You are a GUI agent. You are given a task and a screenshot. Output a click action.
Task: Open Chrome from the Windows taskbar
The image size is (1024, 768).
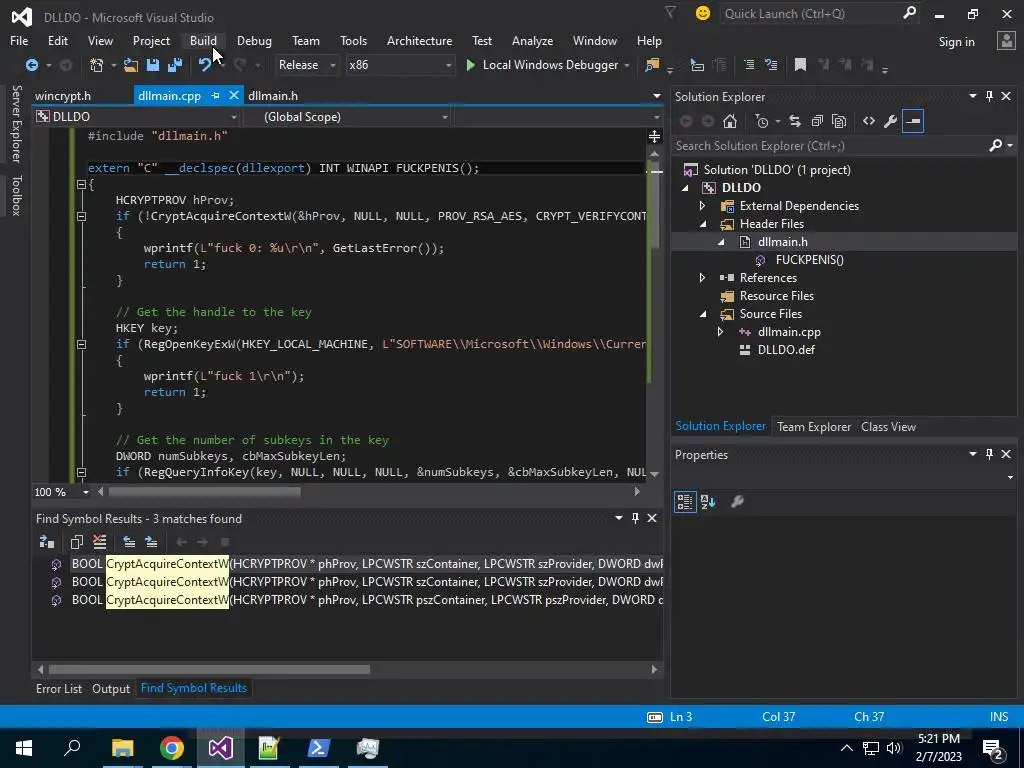(x=172, y=748)
